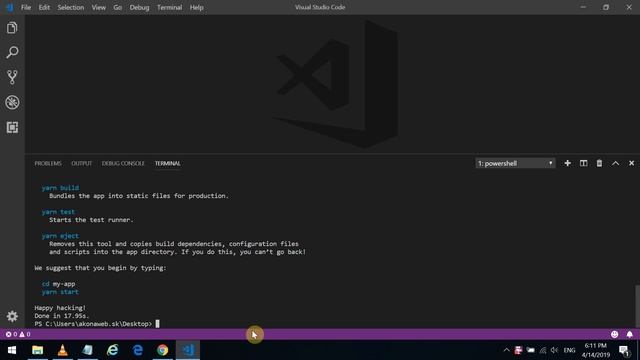This screenshot has height=360, width=640.
Task: Click the 'yarn test' text in terminal
Action: pos(58,212)
